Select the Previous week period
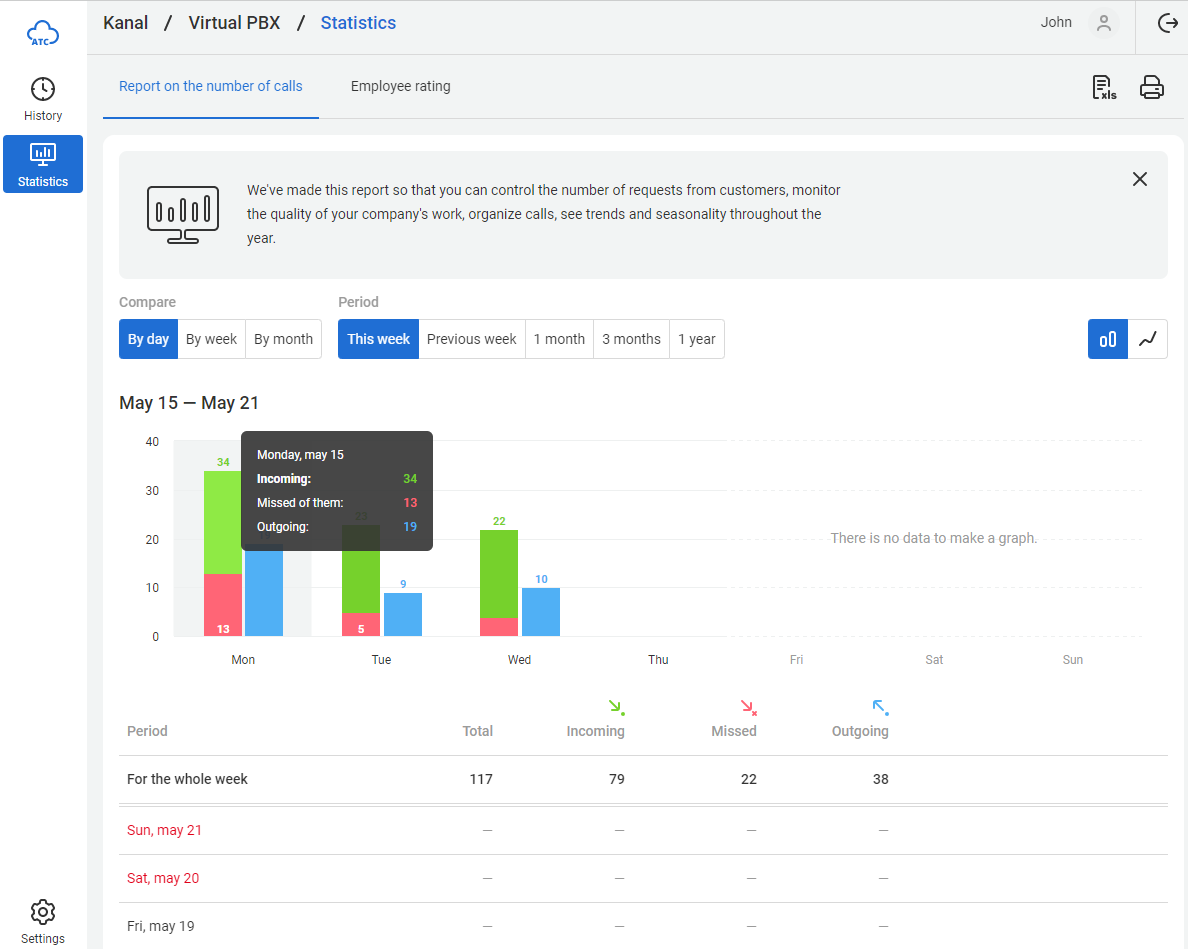 click(471, 339)
